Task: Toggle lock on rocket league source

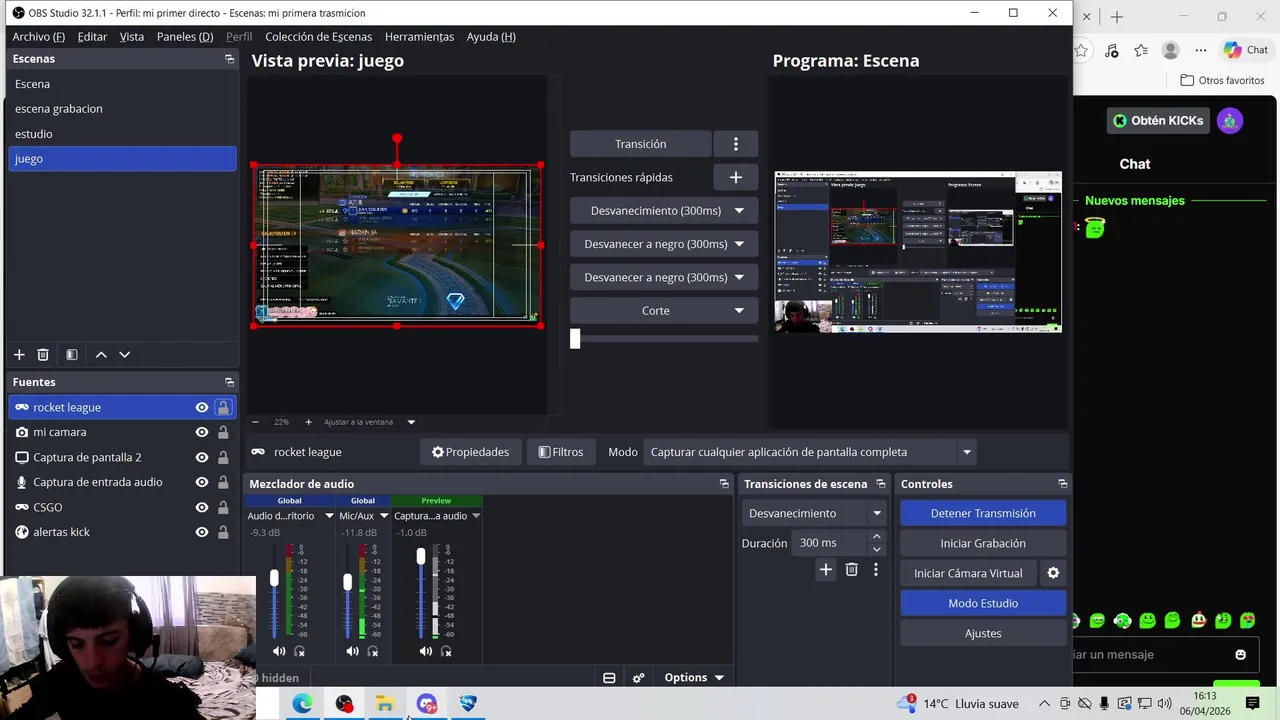Action: click(223, 407)
